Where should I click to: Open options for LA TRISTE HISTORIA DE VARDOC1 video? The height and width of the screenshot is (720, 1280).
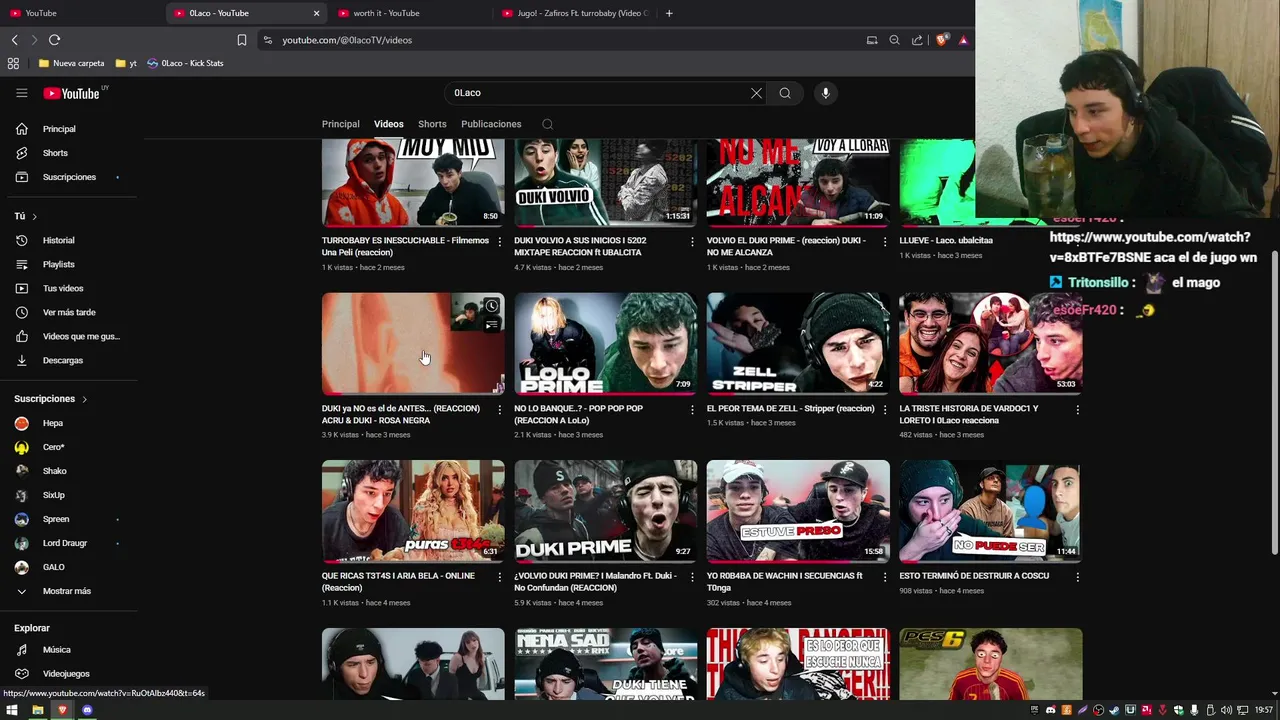click(1077, 409)
